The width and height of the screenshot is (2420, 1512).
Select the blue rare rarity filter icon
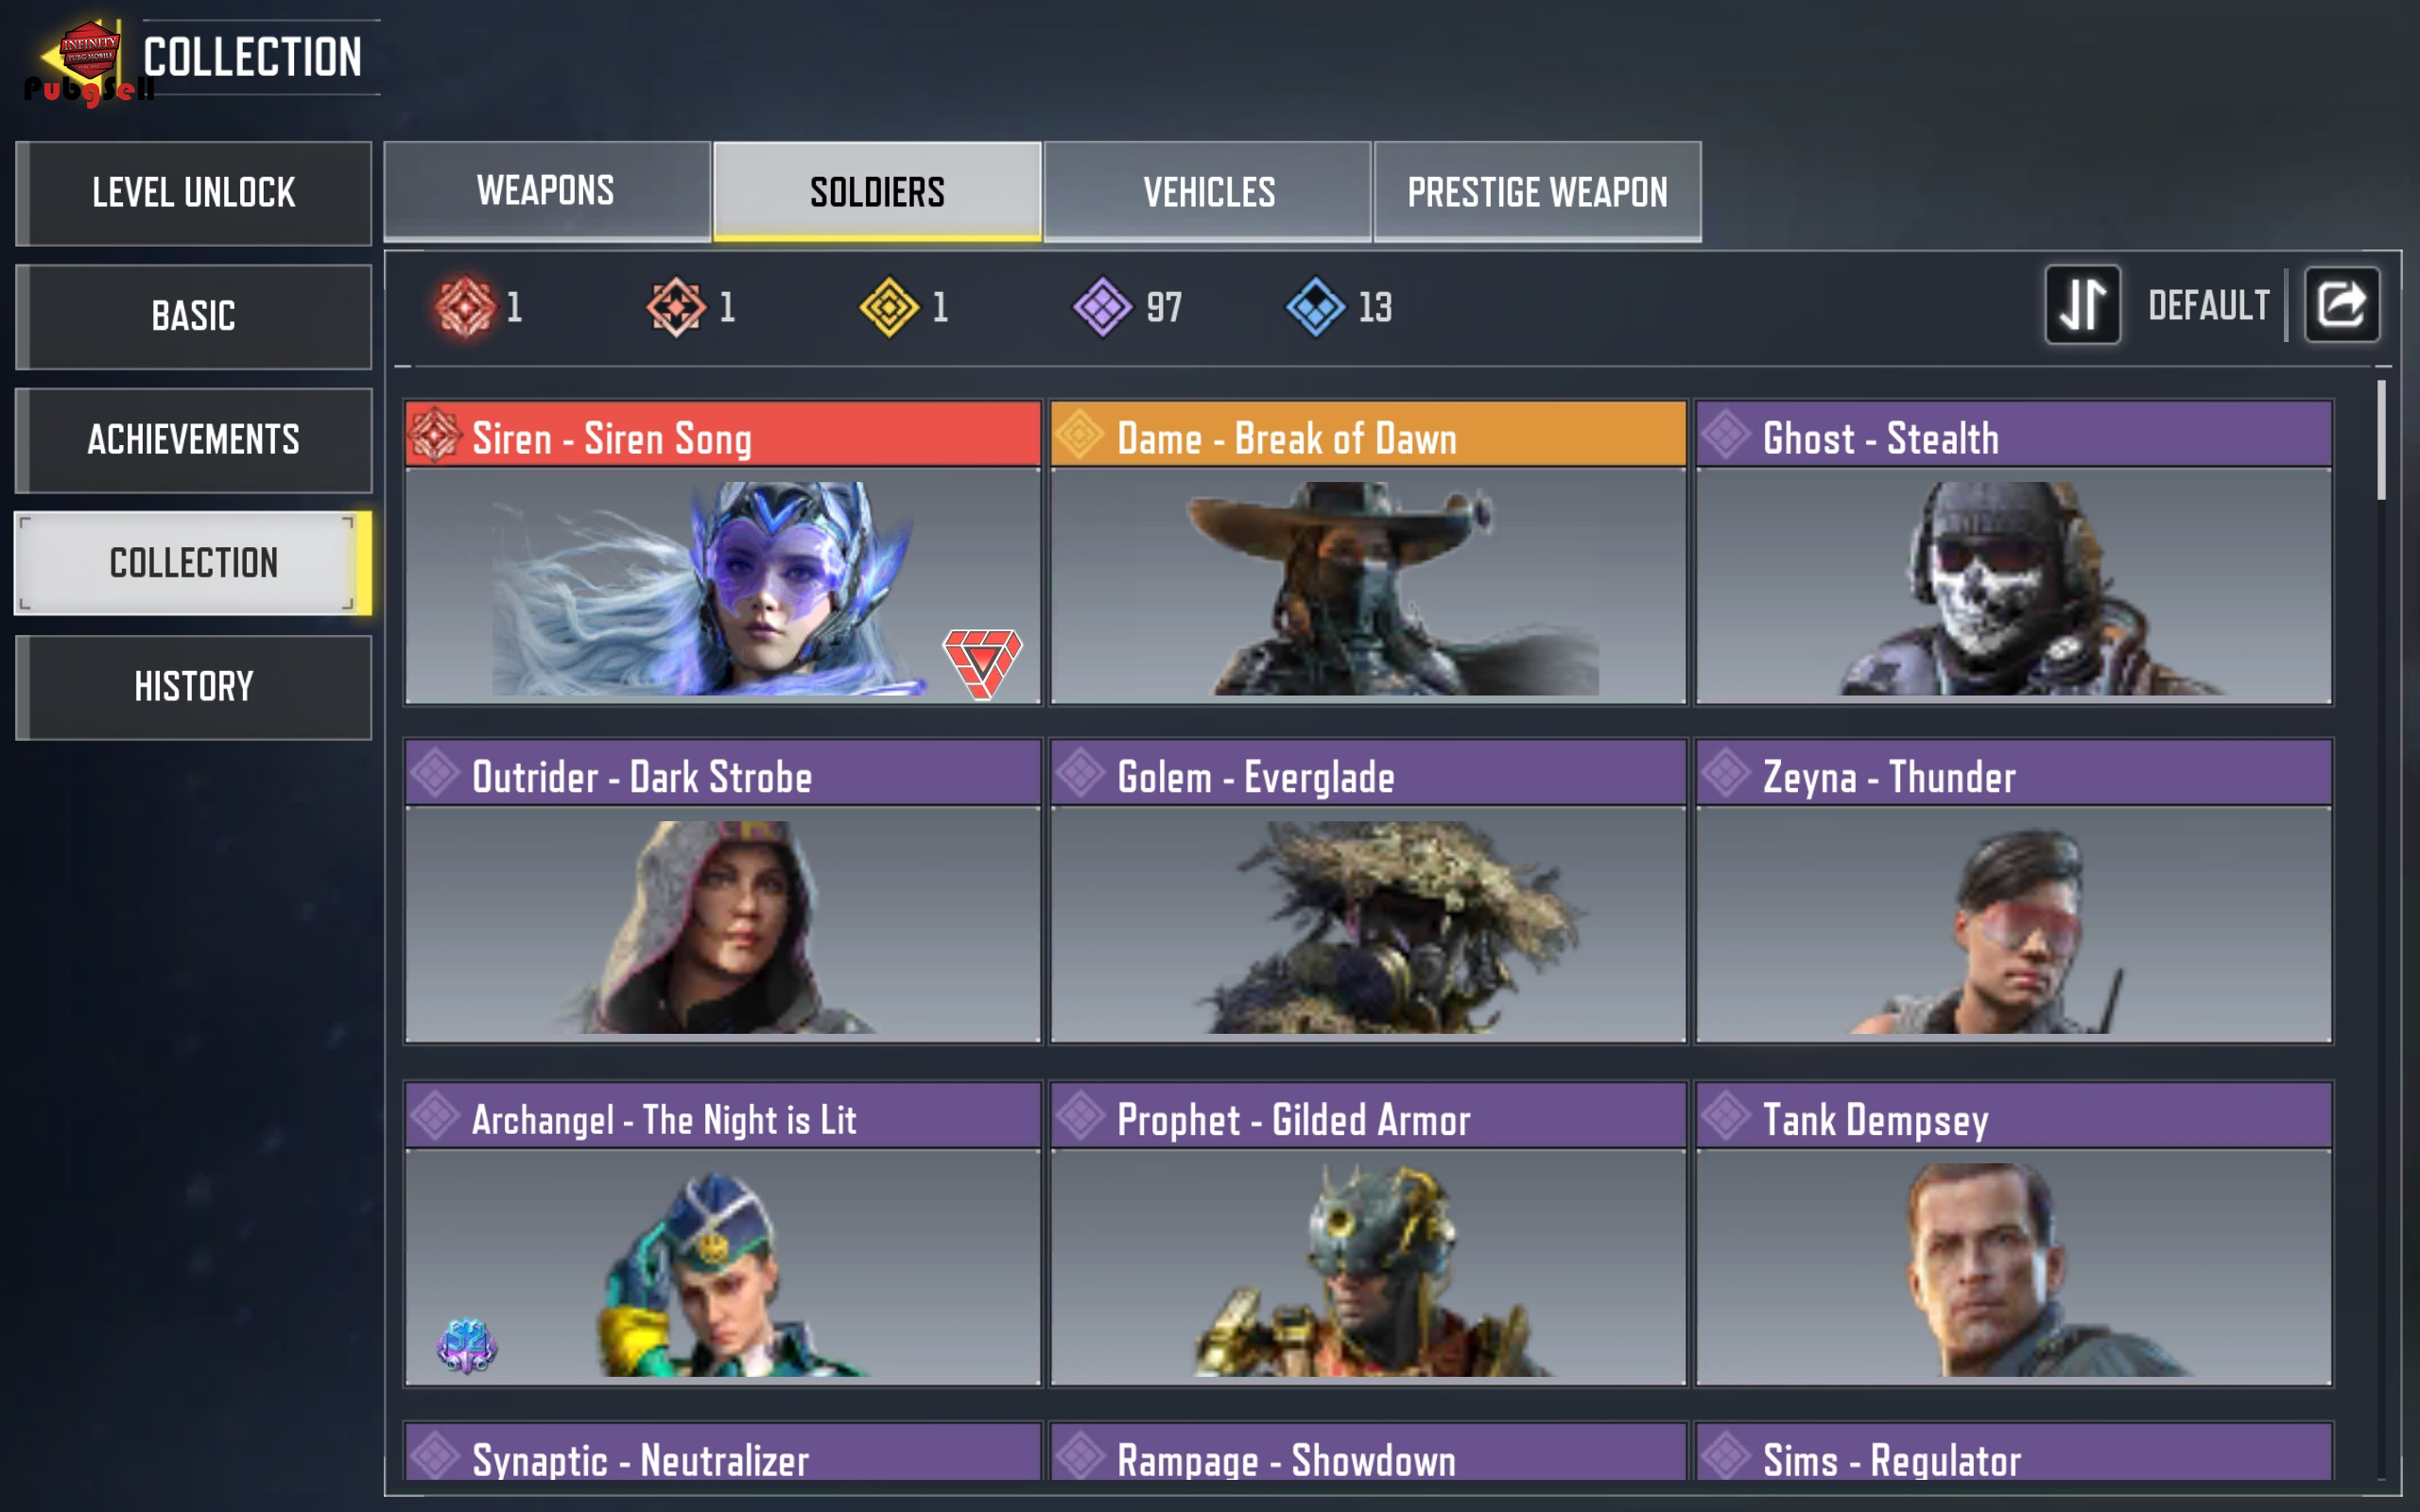coord(1315,306)
